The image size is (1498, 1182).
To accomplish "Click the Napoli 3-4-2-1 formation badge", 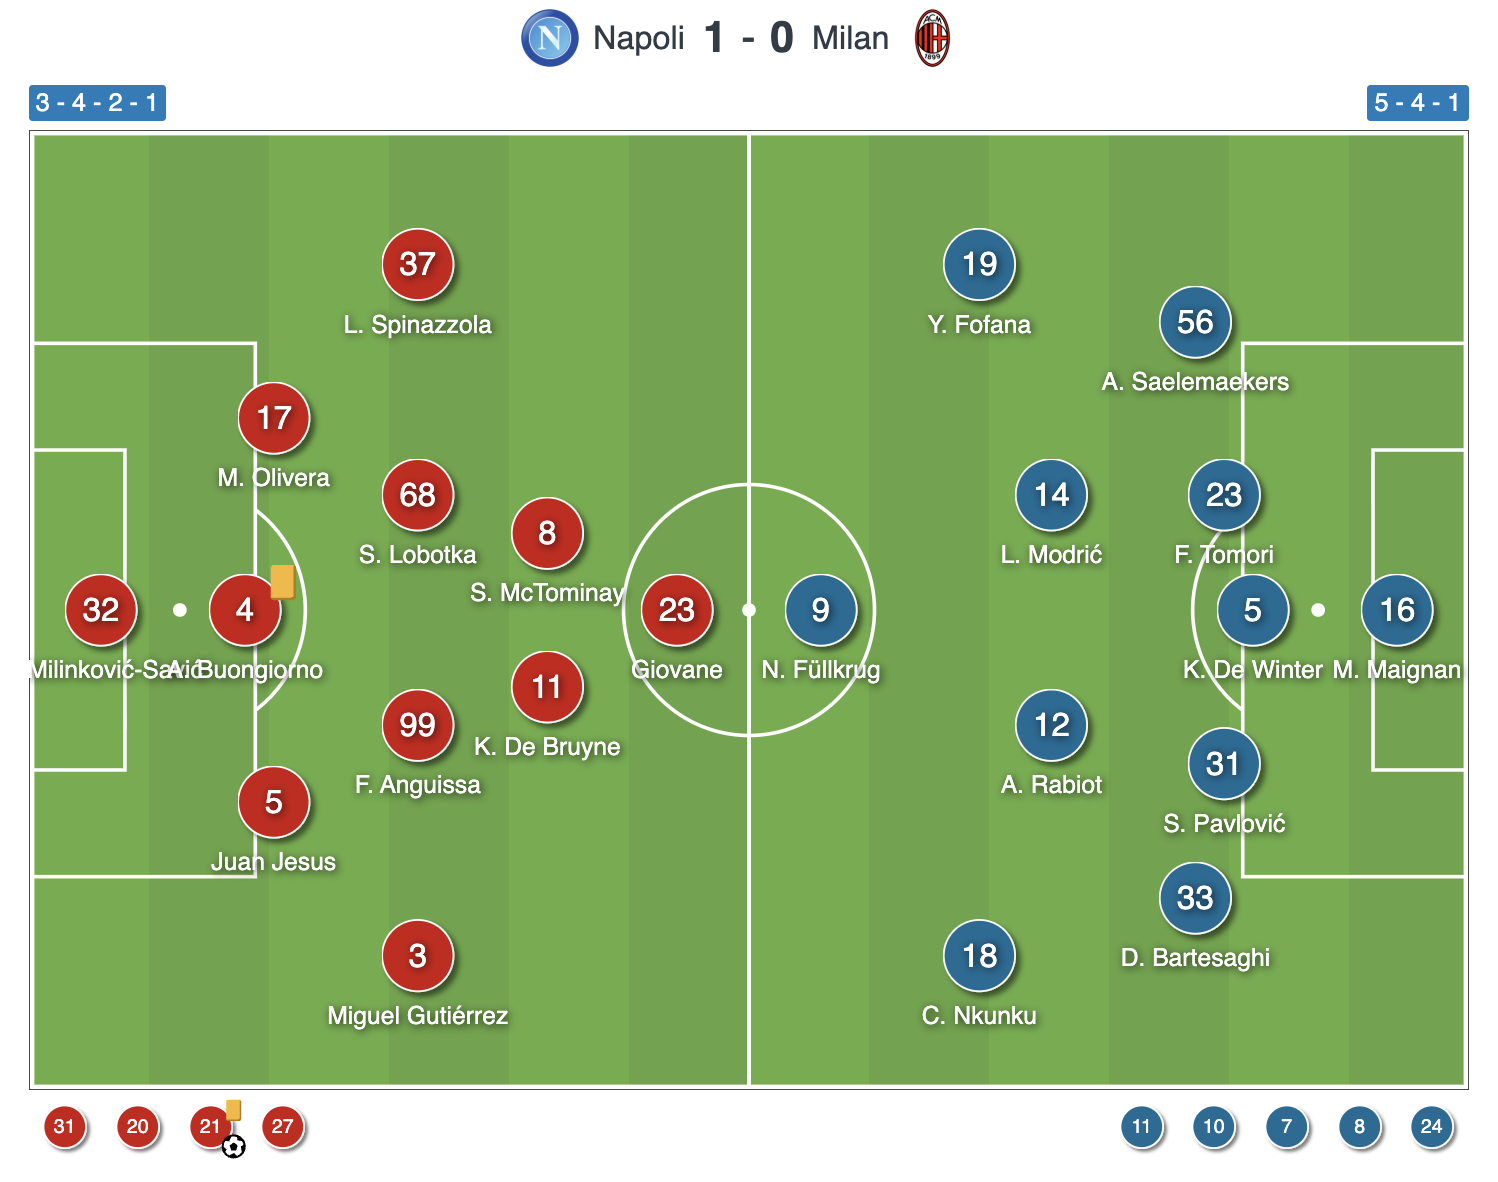I will point(97,103).
